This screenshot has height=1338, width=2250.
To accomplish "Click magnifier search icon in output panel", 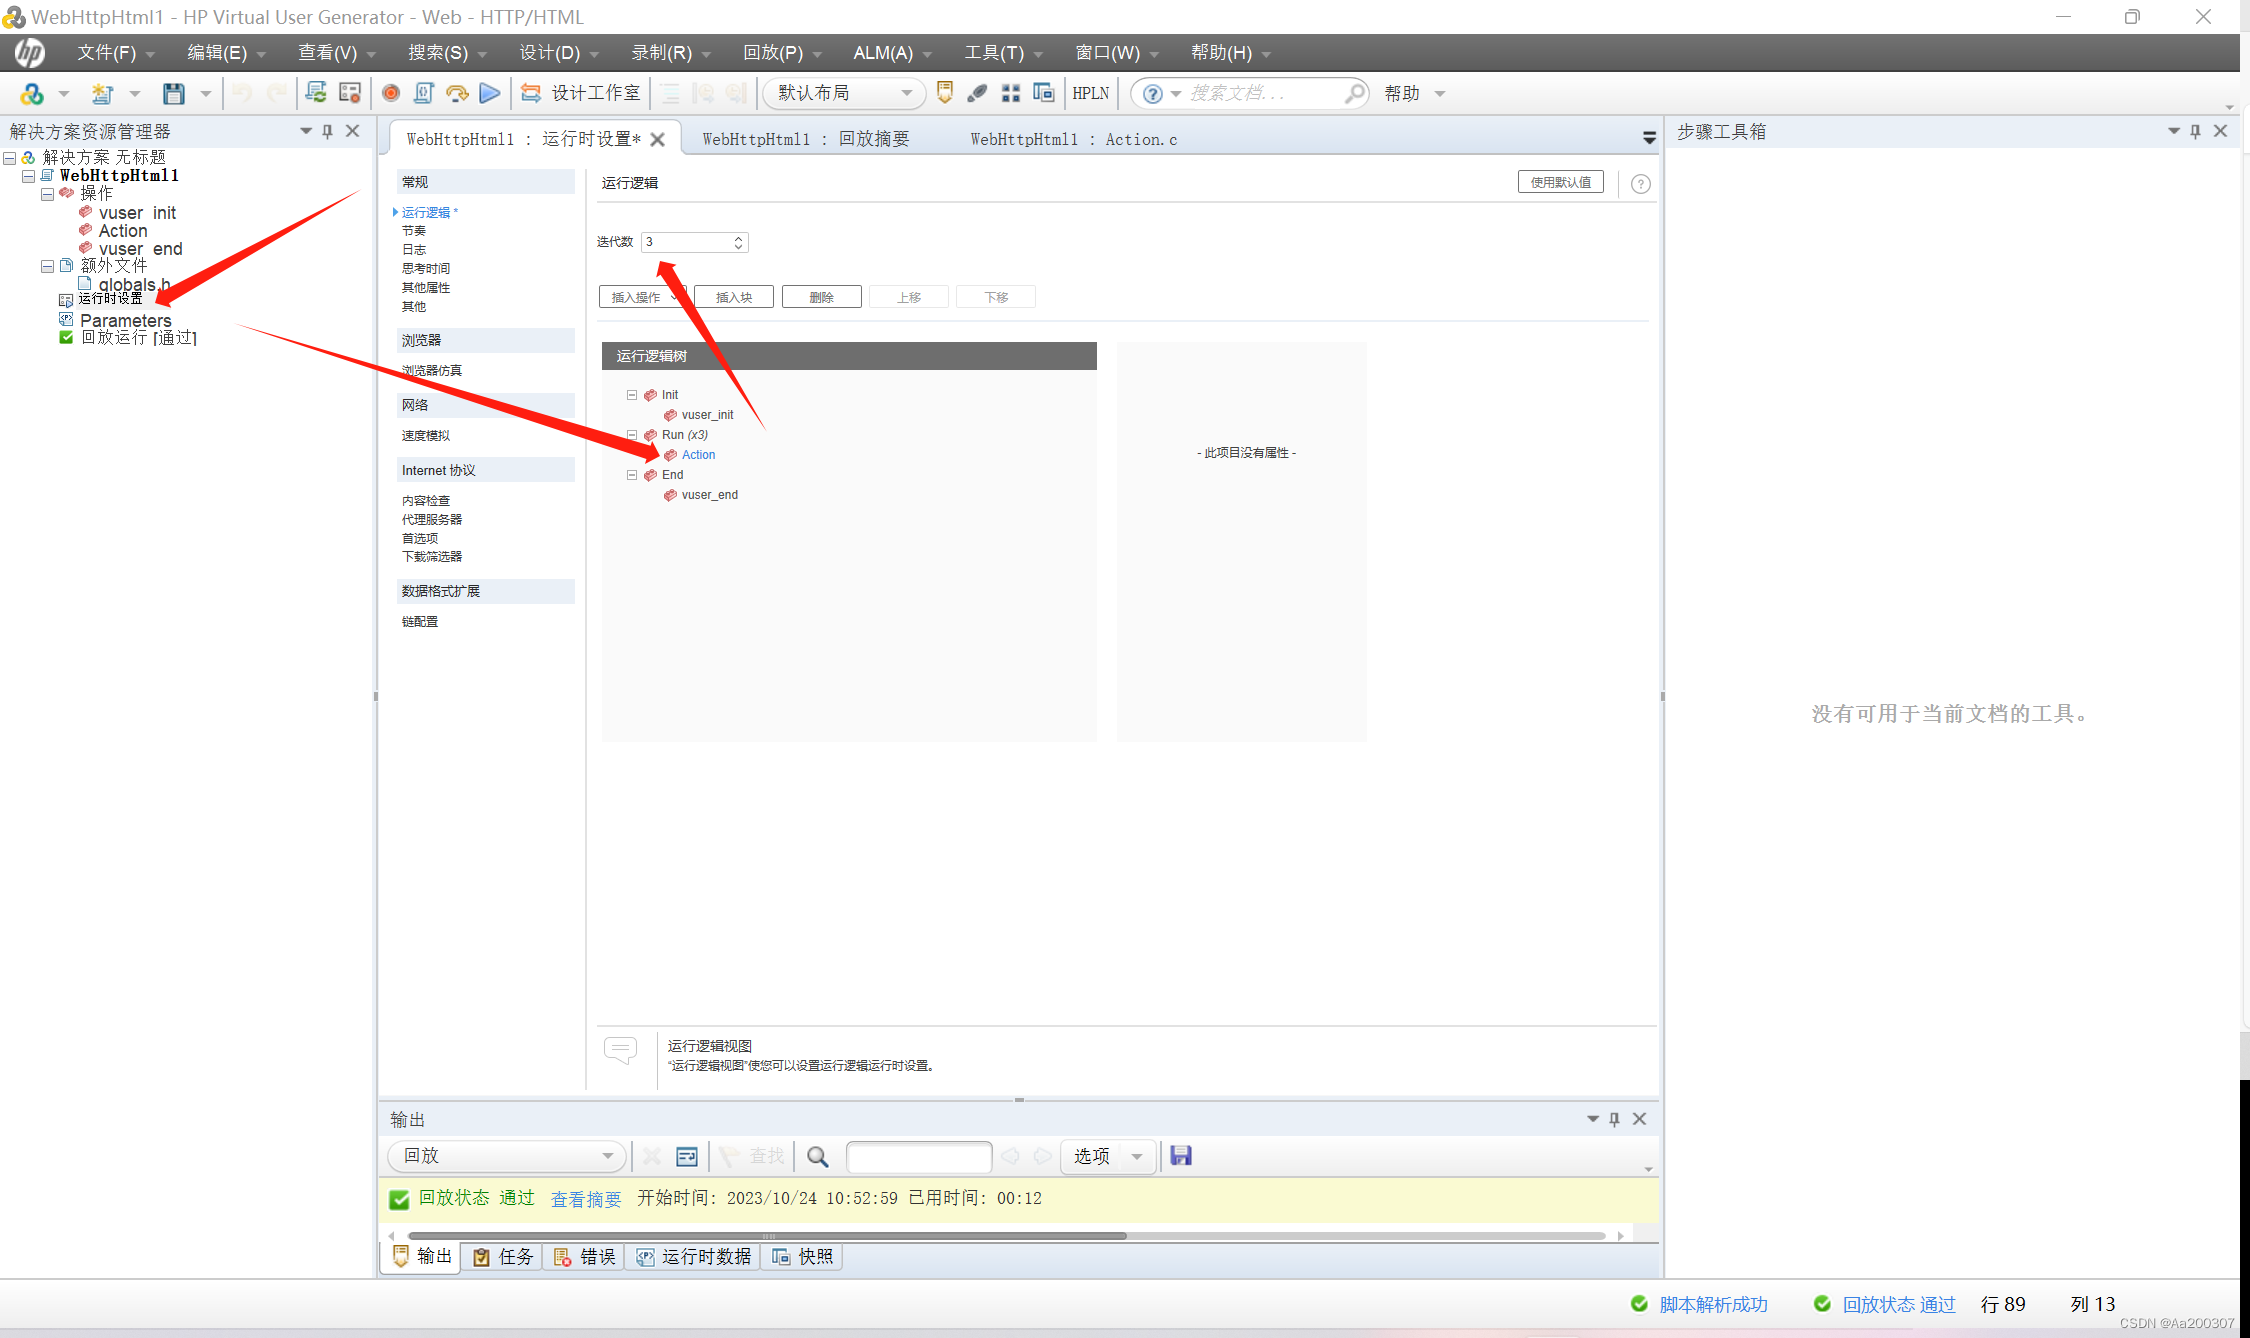I will (x=817, y=1156).
